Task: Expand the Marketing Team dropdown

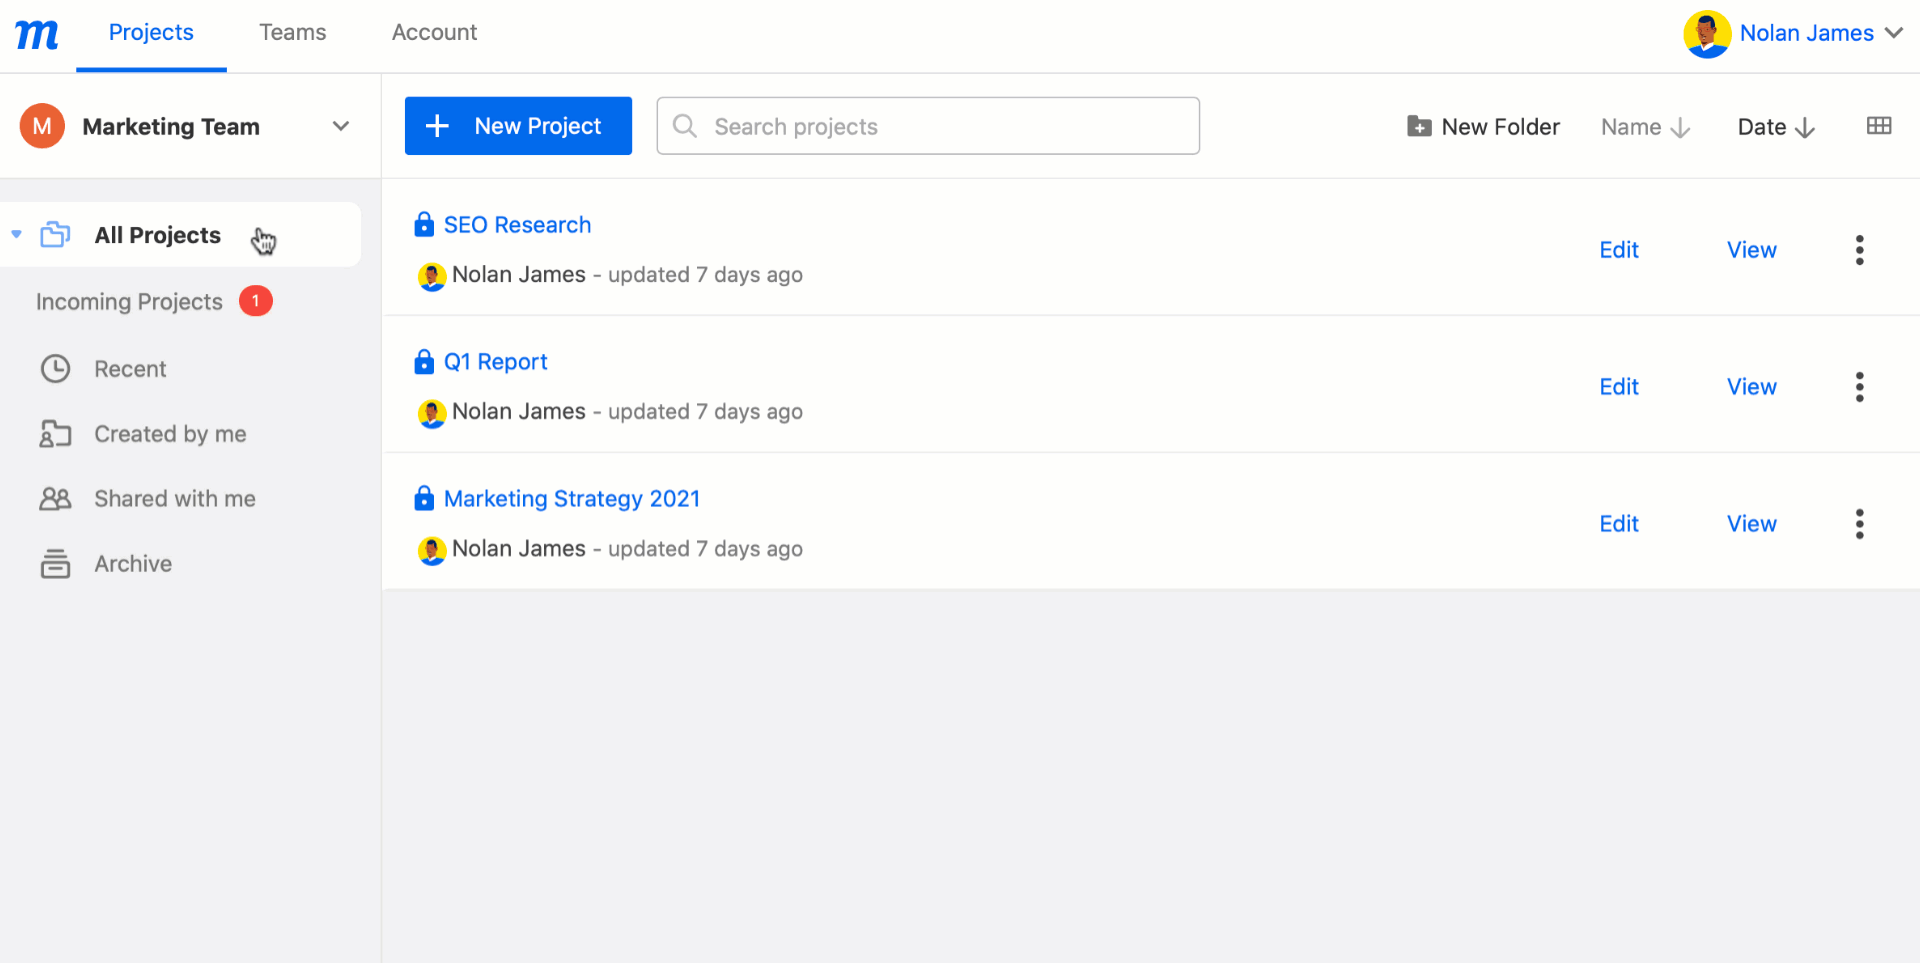Action: tap(340, 126)
